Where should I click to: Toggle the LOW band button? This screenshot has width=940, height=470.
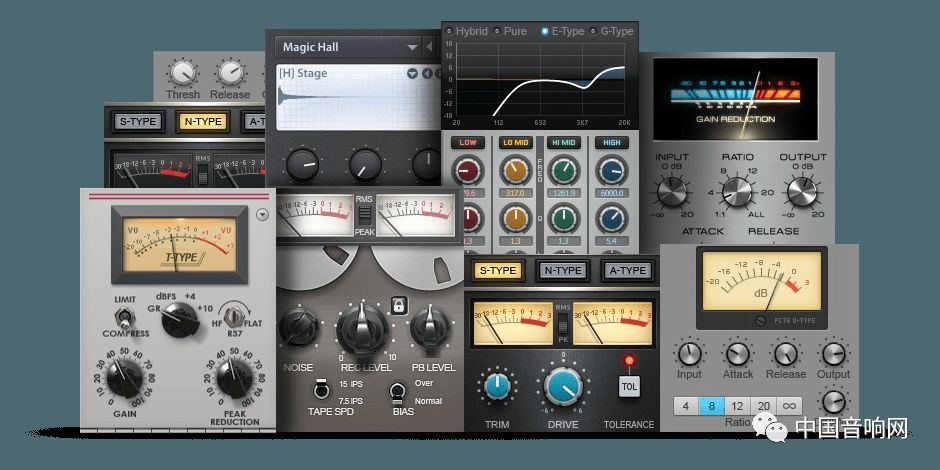[468, 143]
